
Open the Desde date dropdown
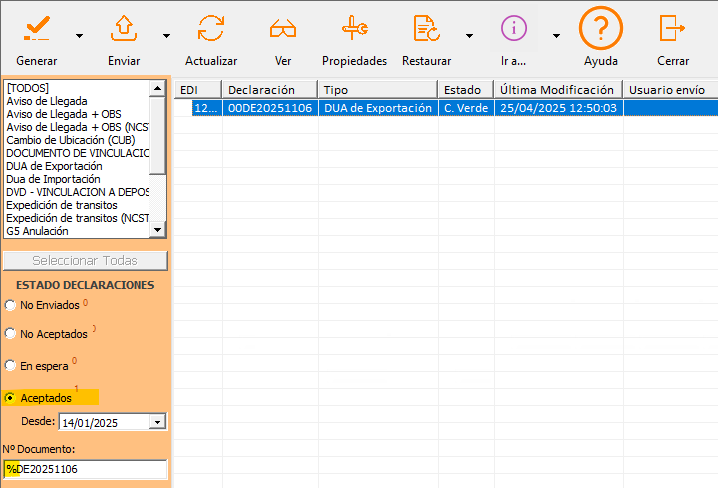(x=157, y=423)
